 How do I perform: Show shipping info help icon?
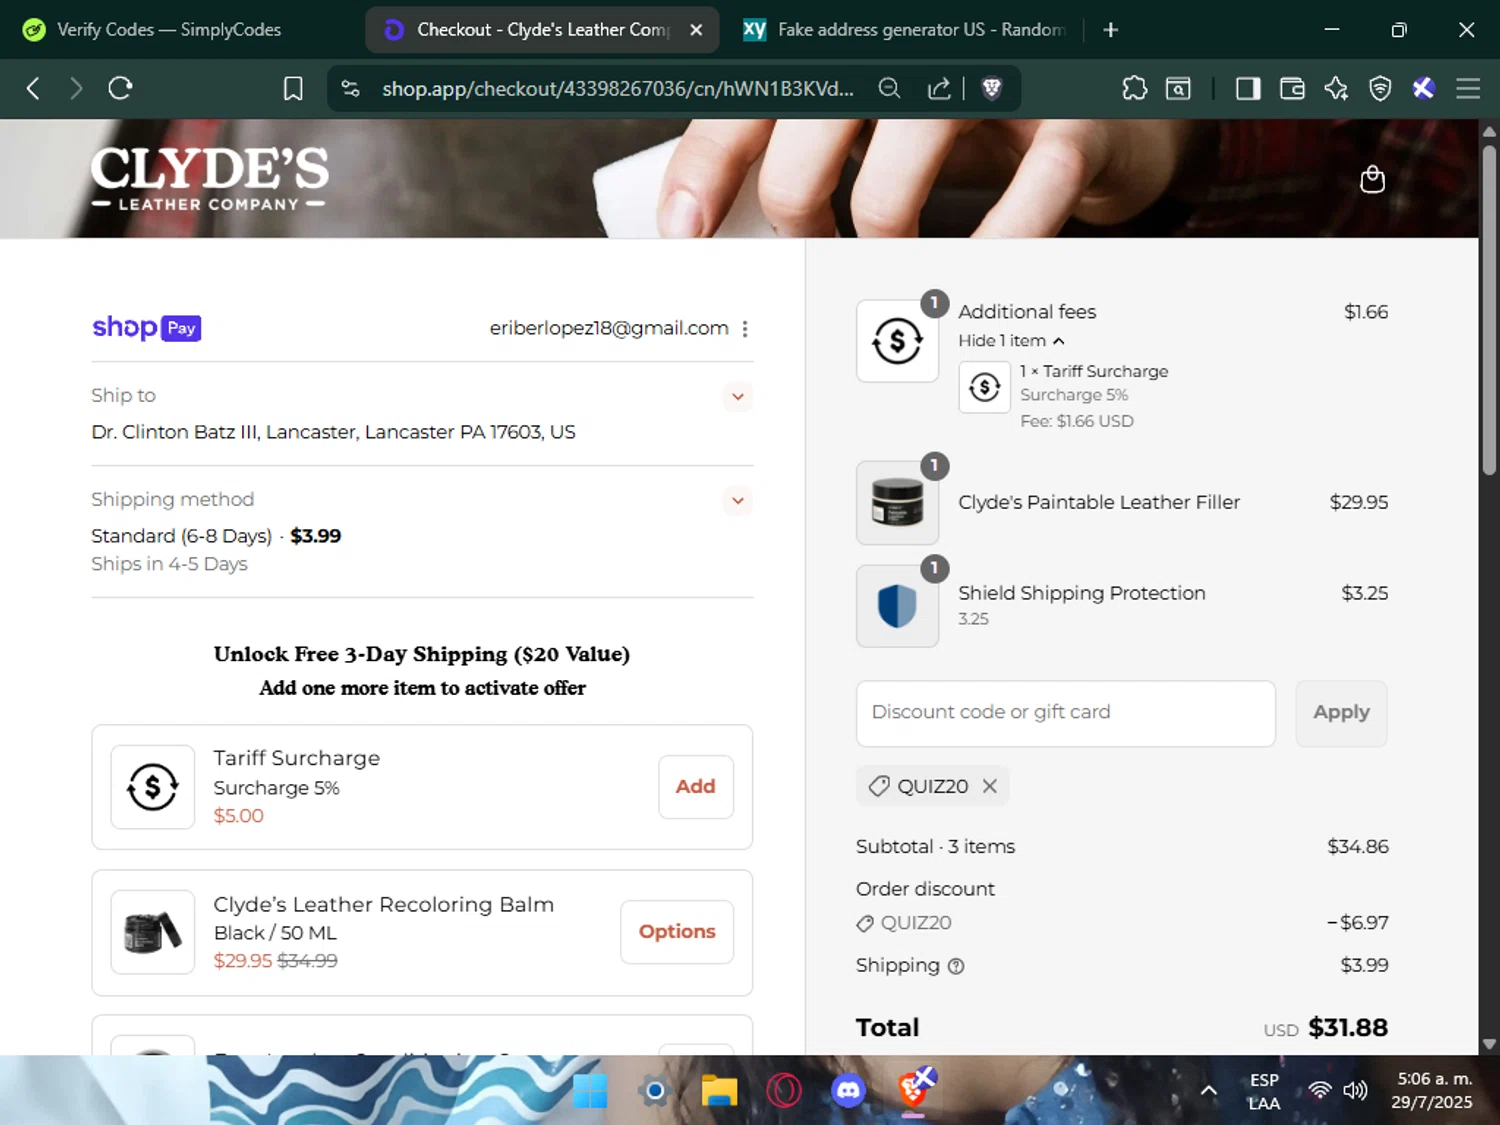click(x=956, y=966)
